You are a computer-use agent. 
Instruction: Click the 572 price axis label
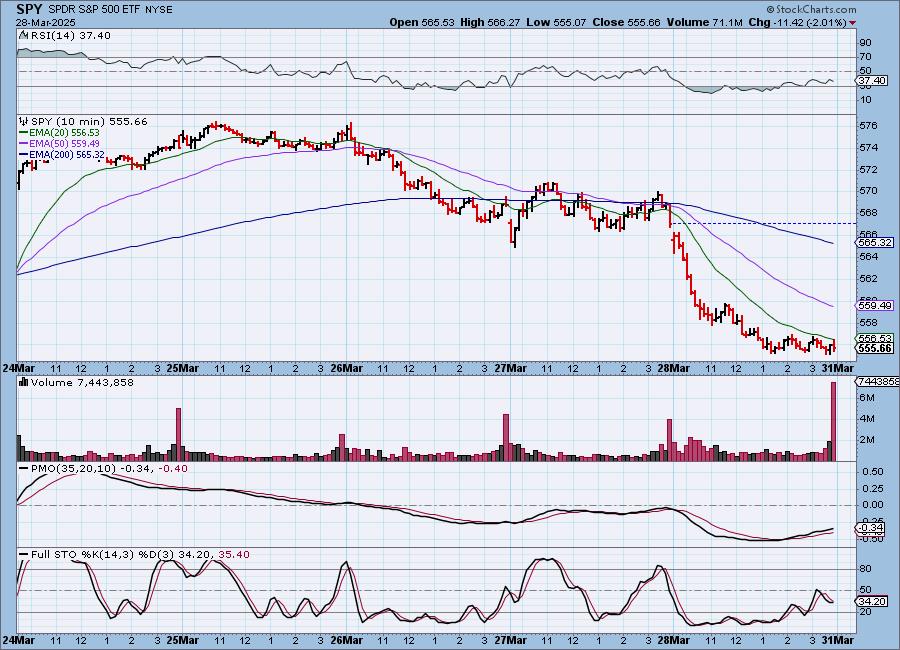(x=869, y=170)
